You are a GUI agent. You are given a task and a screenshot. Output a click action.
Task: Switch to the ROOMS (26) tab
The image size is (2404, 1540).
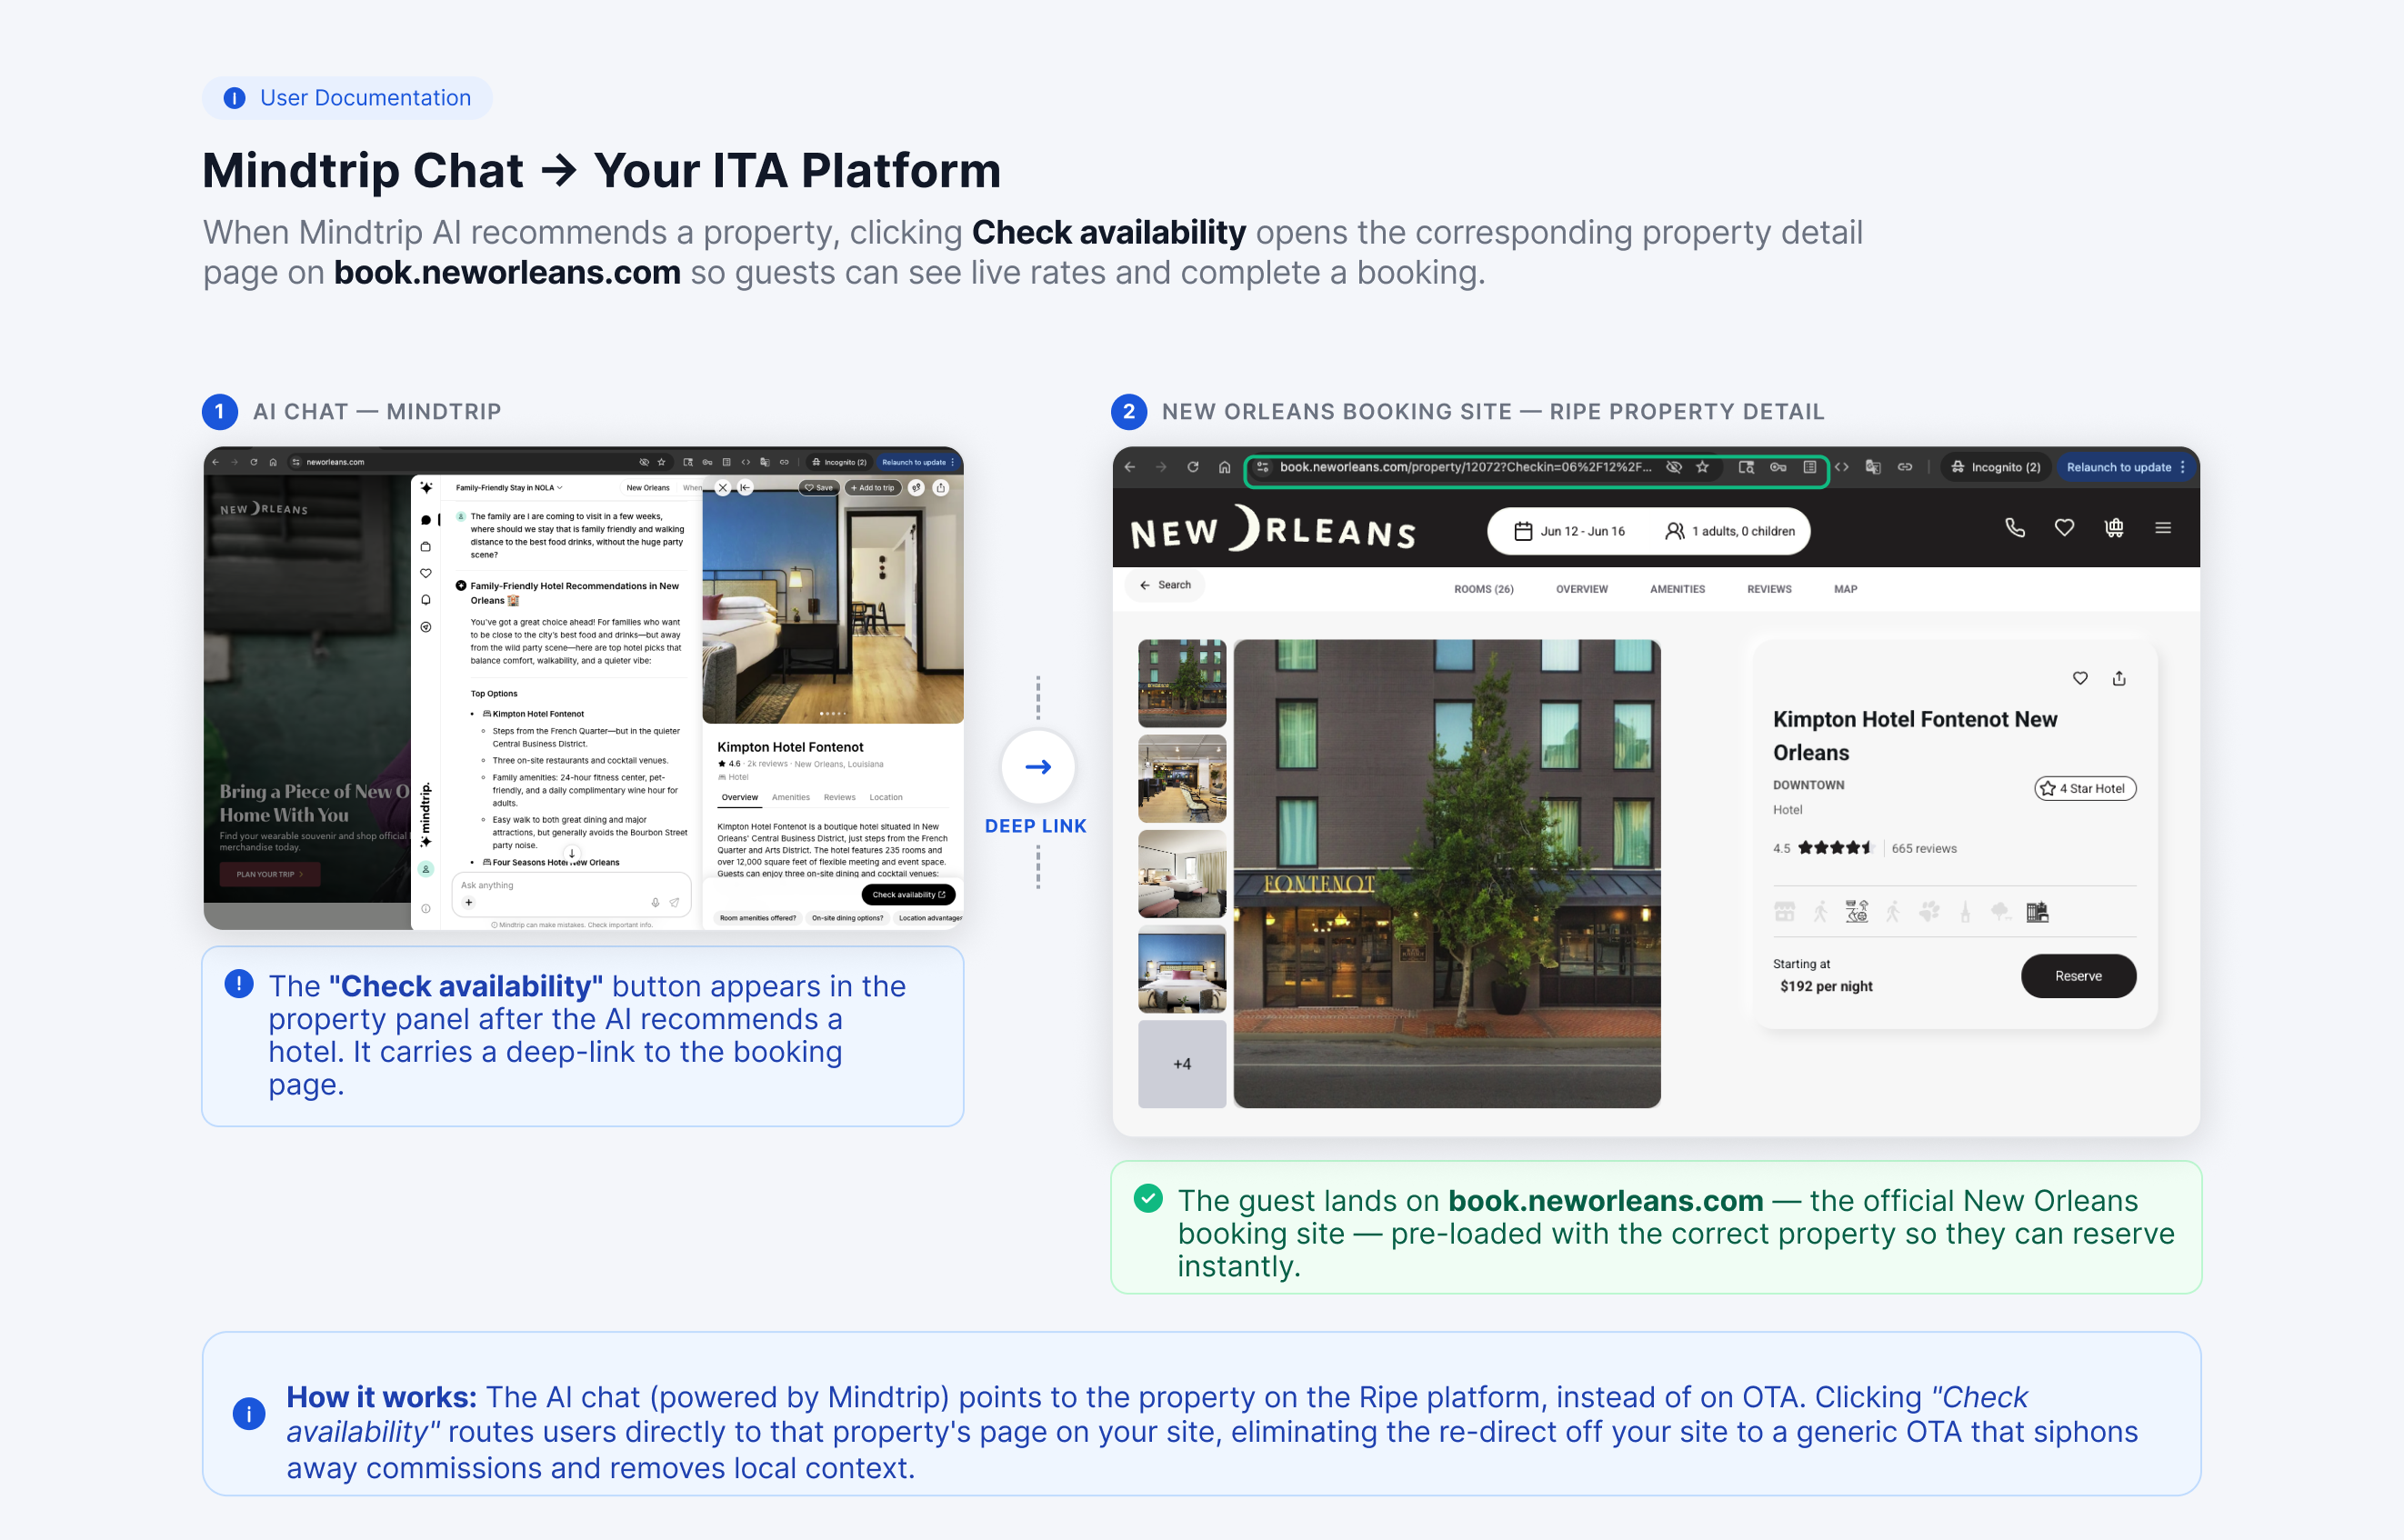pyautogui.click(x=1483, y=589)
